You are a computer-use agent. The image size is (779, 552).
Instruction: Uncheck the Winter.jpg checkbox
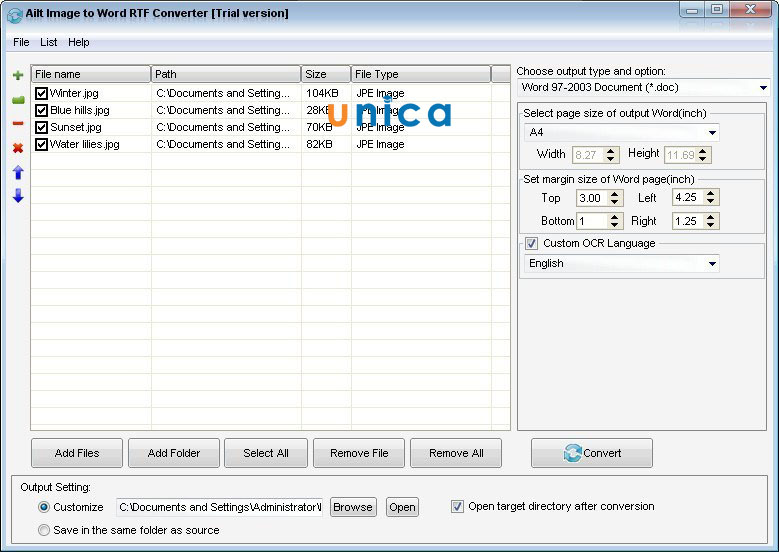41,93
